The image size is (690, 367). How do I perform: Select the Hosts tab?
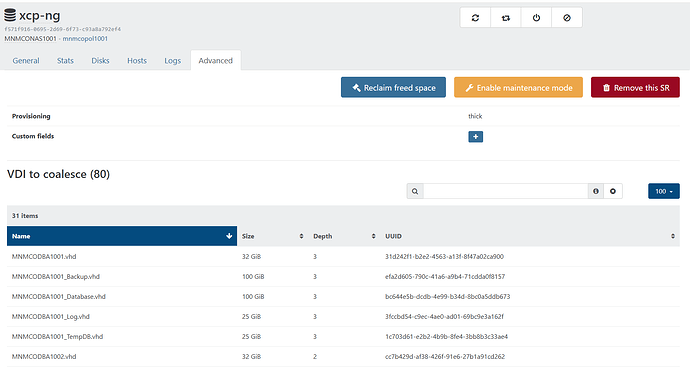click(137, 61)
